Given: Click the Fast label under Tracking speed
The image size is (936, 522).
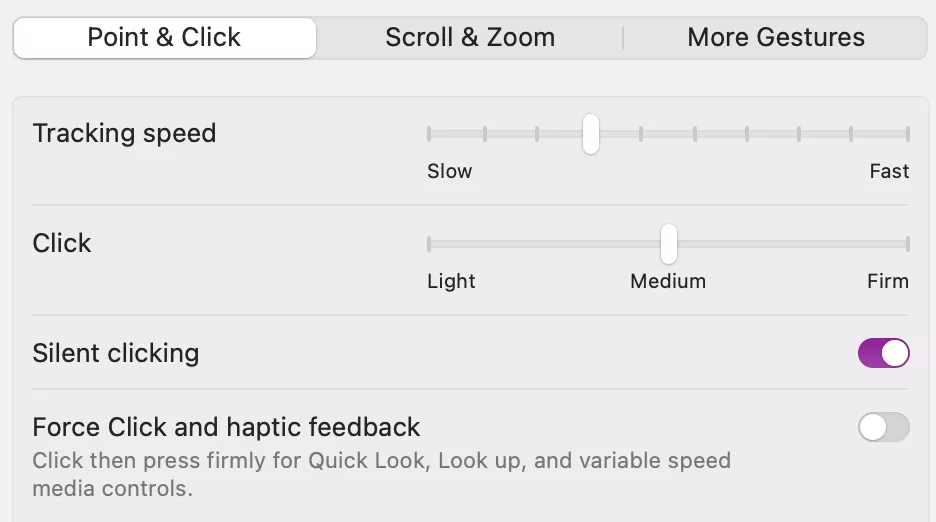Looking at the screenshot, I should [x=889, y=171].
